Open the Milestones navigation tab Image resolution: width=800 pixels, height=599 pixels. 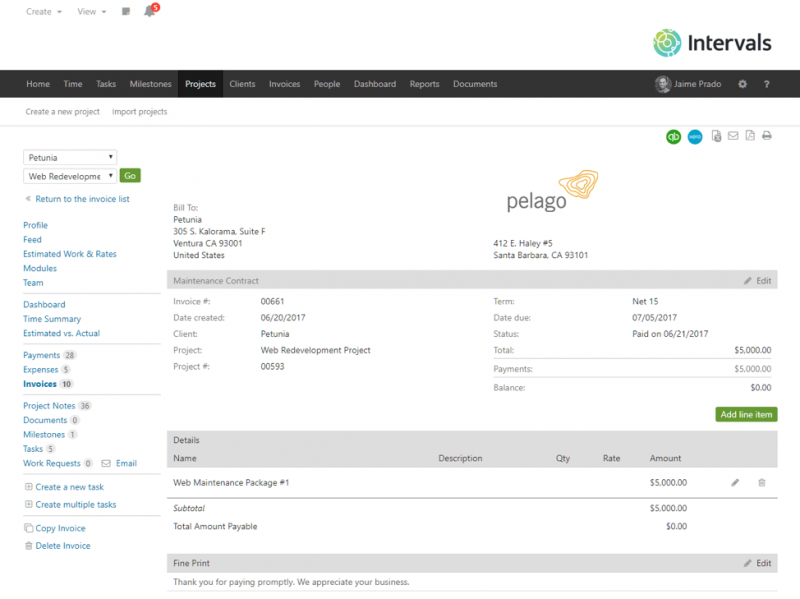tap(151, 84)
